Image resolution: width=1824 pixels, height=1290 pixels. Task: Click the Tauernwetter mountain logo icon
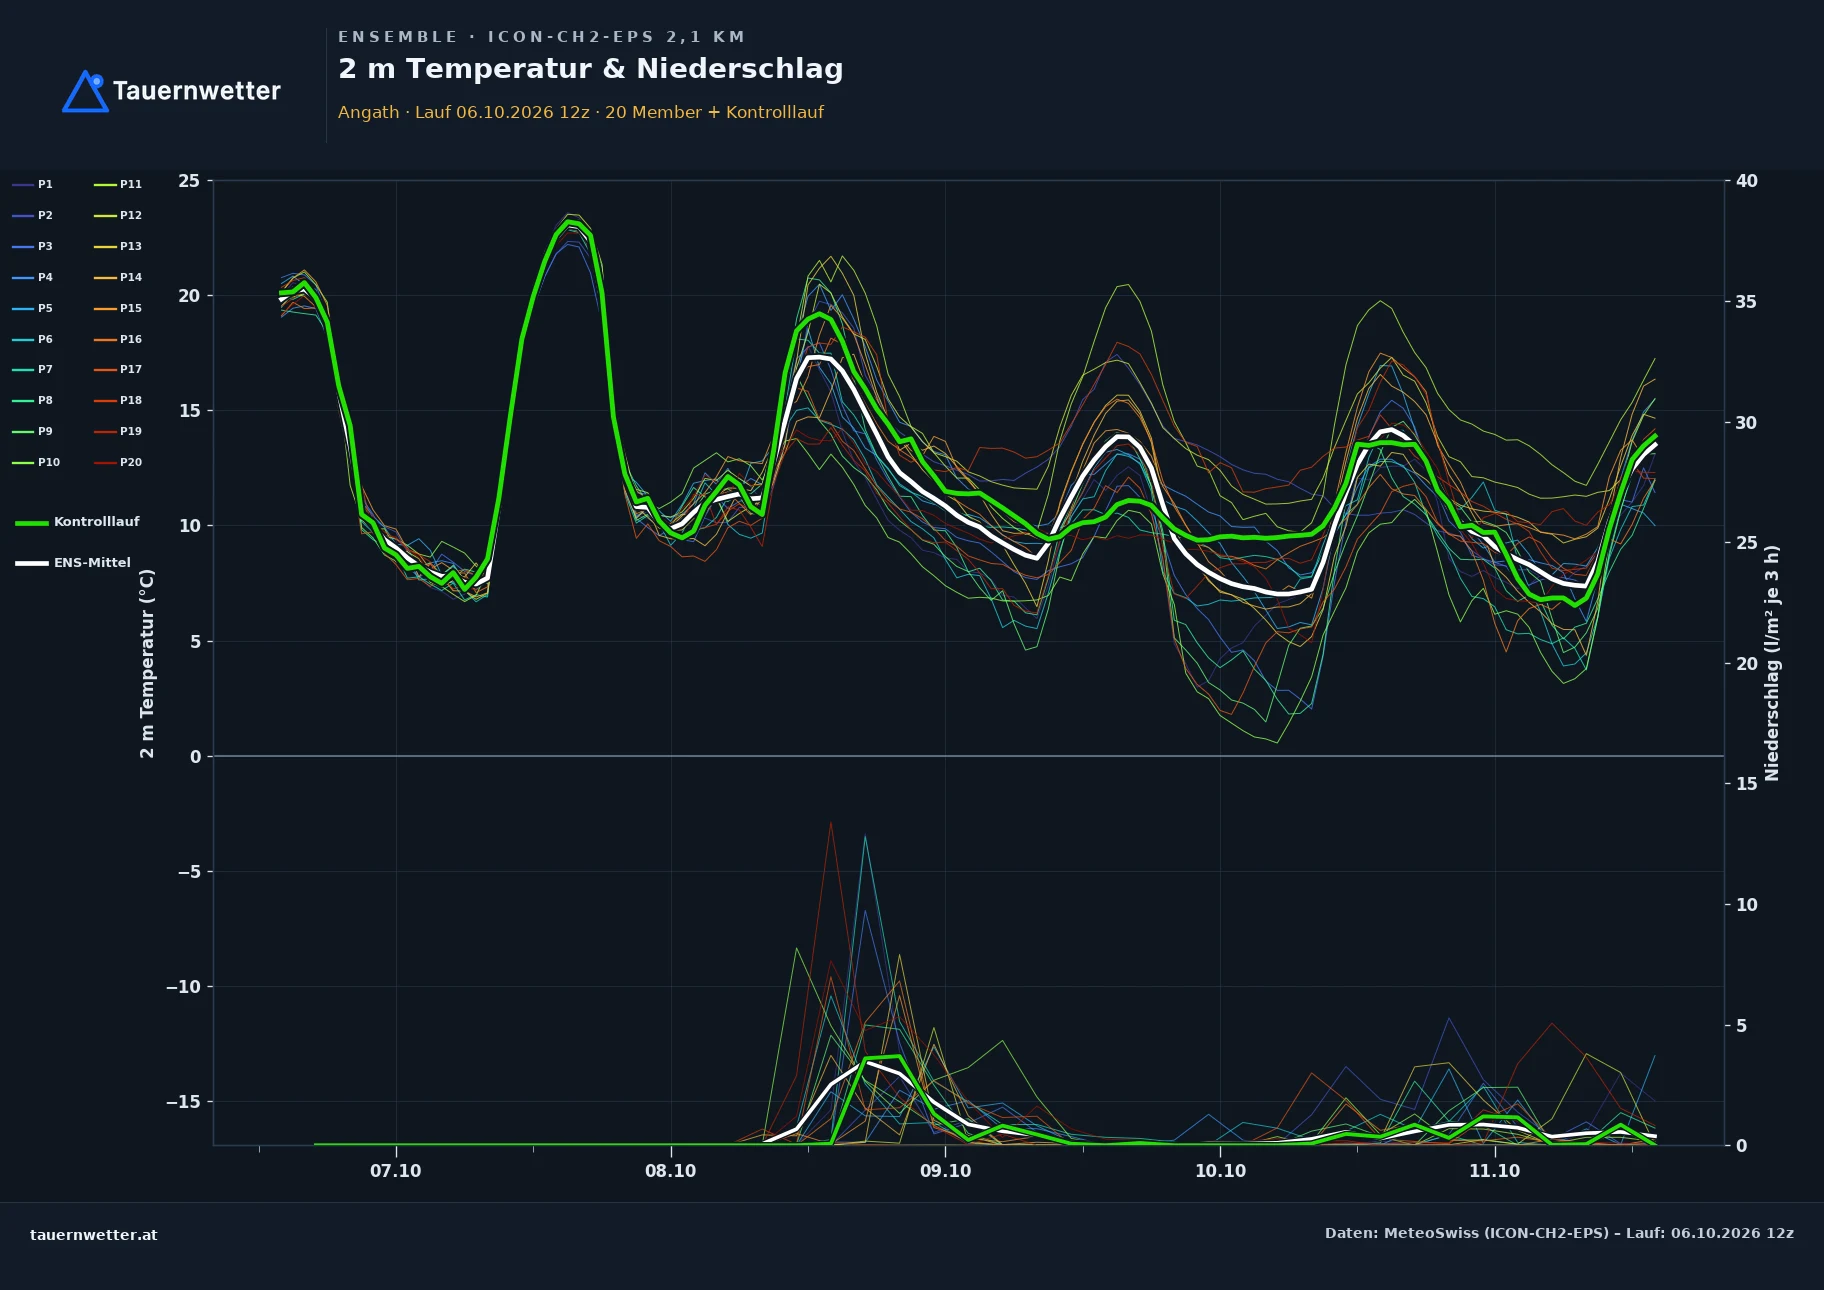point(85,91)
